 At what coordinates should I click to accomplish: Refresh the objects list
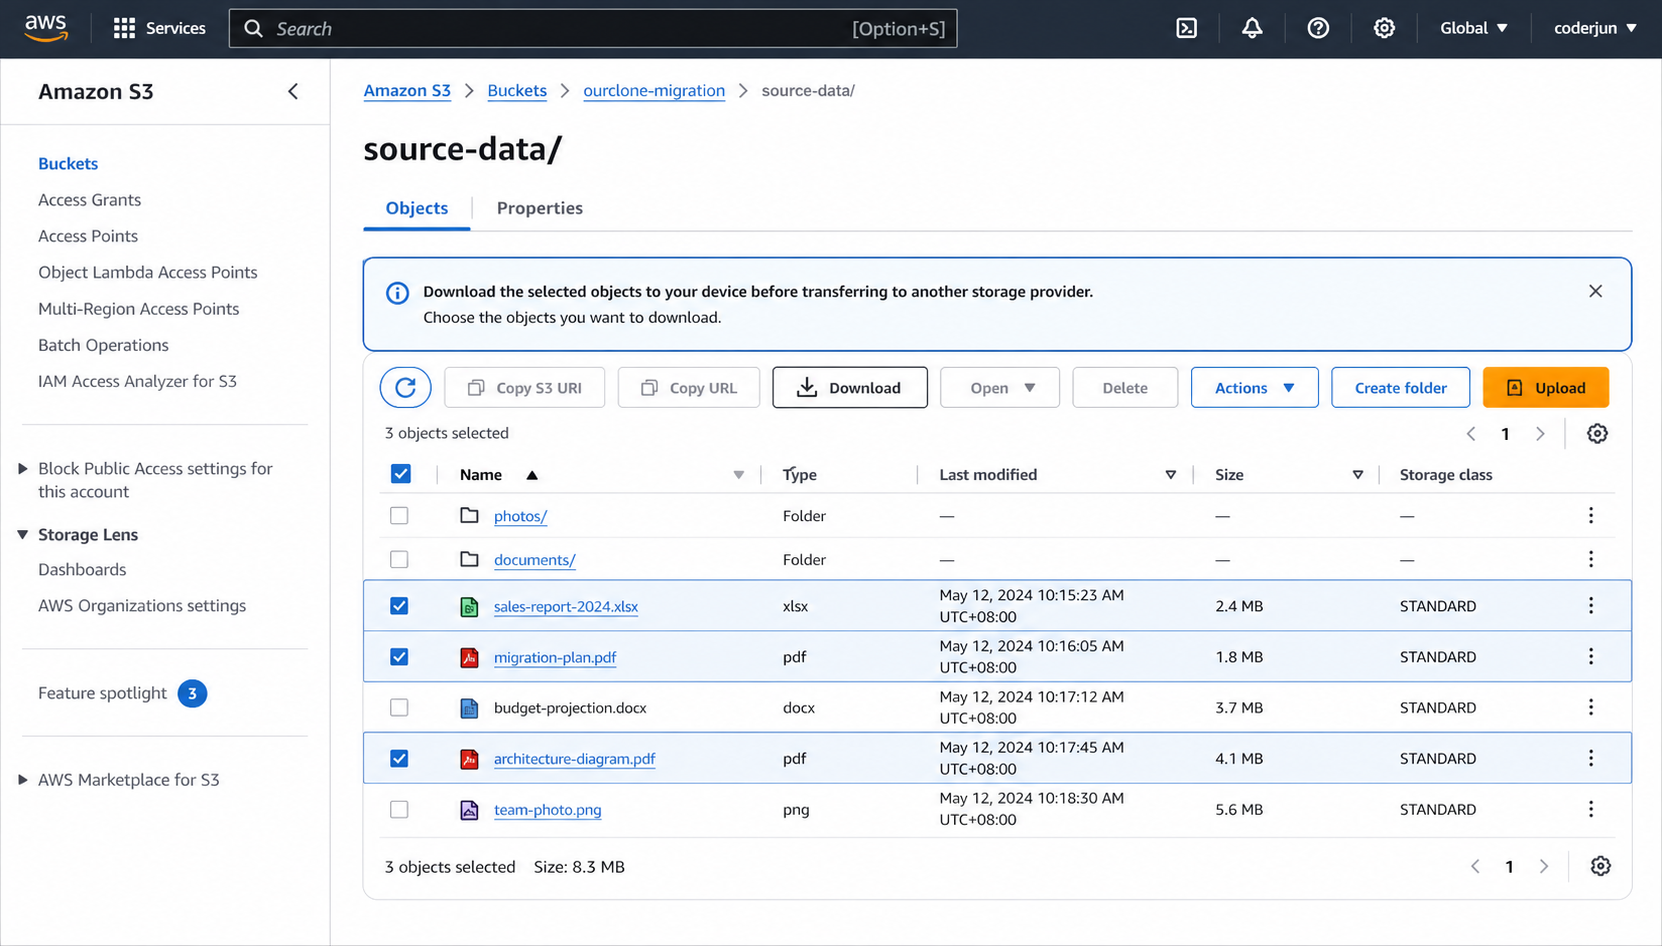405,387
